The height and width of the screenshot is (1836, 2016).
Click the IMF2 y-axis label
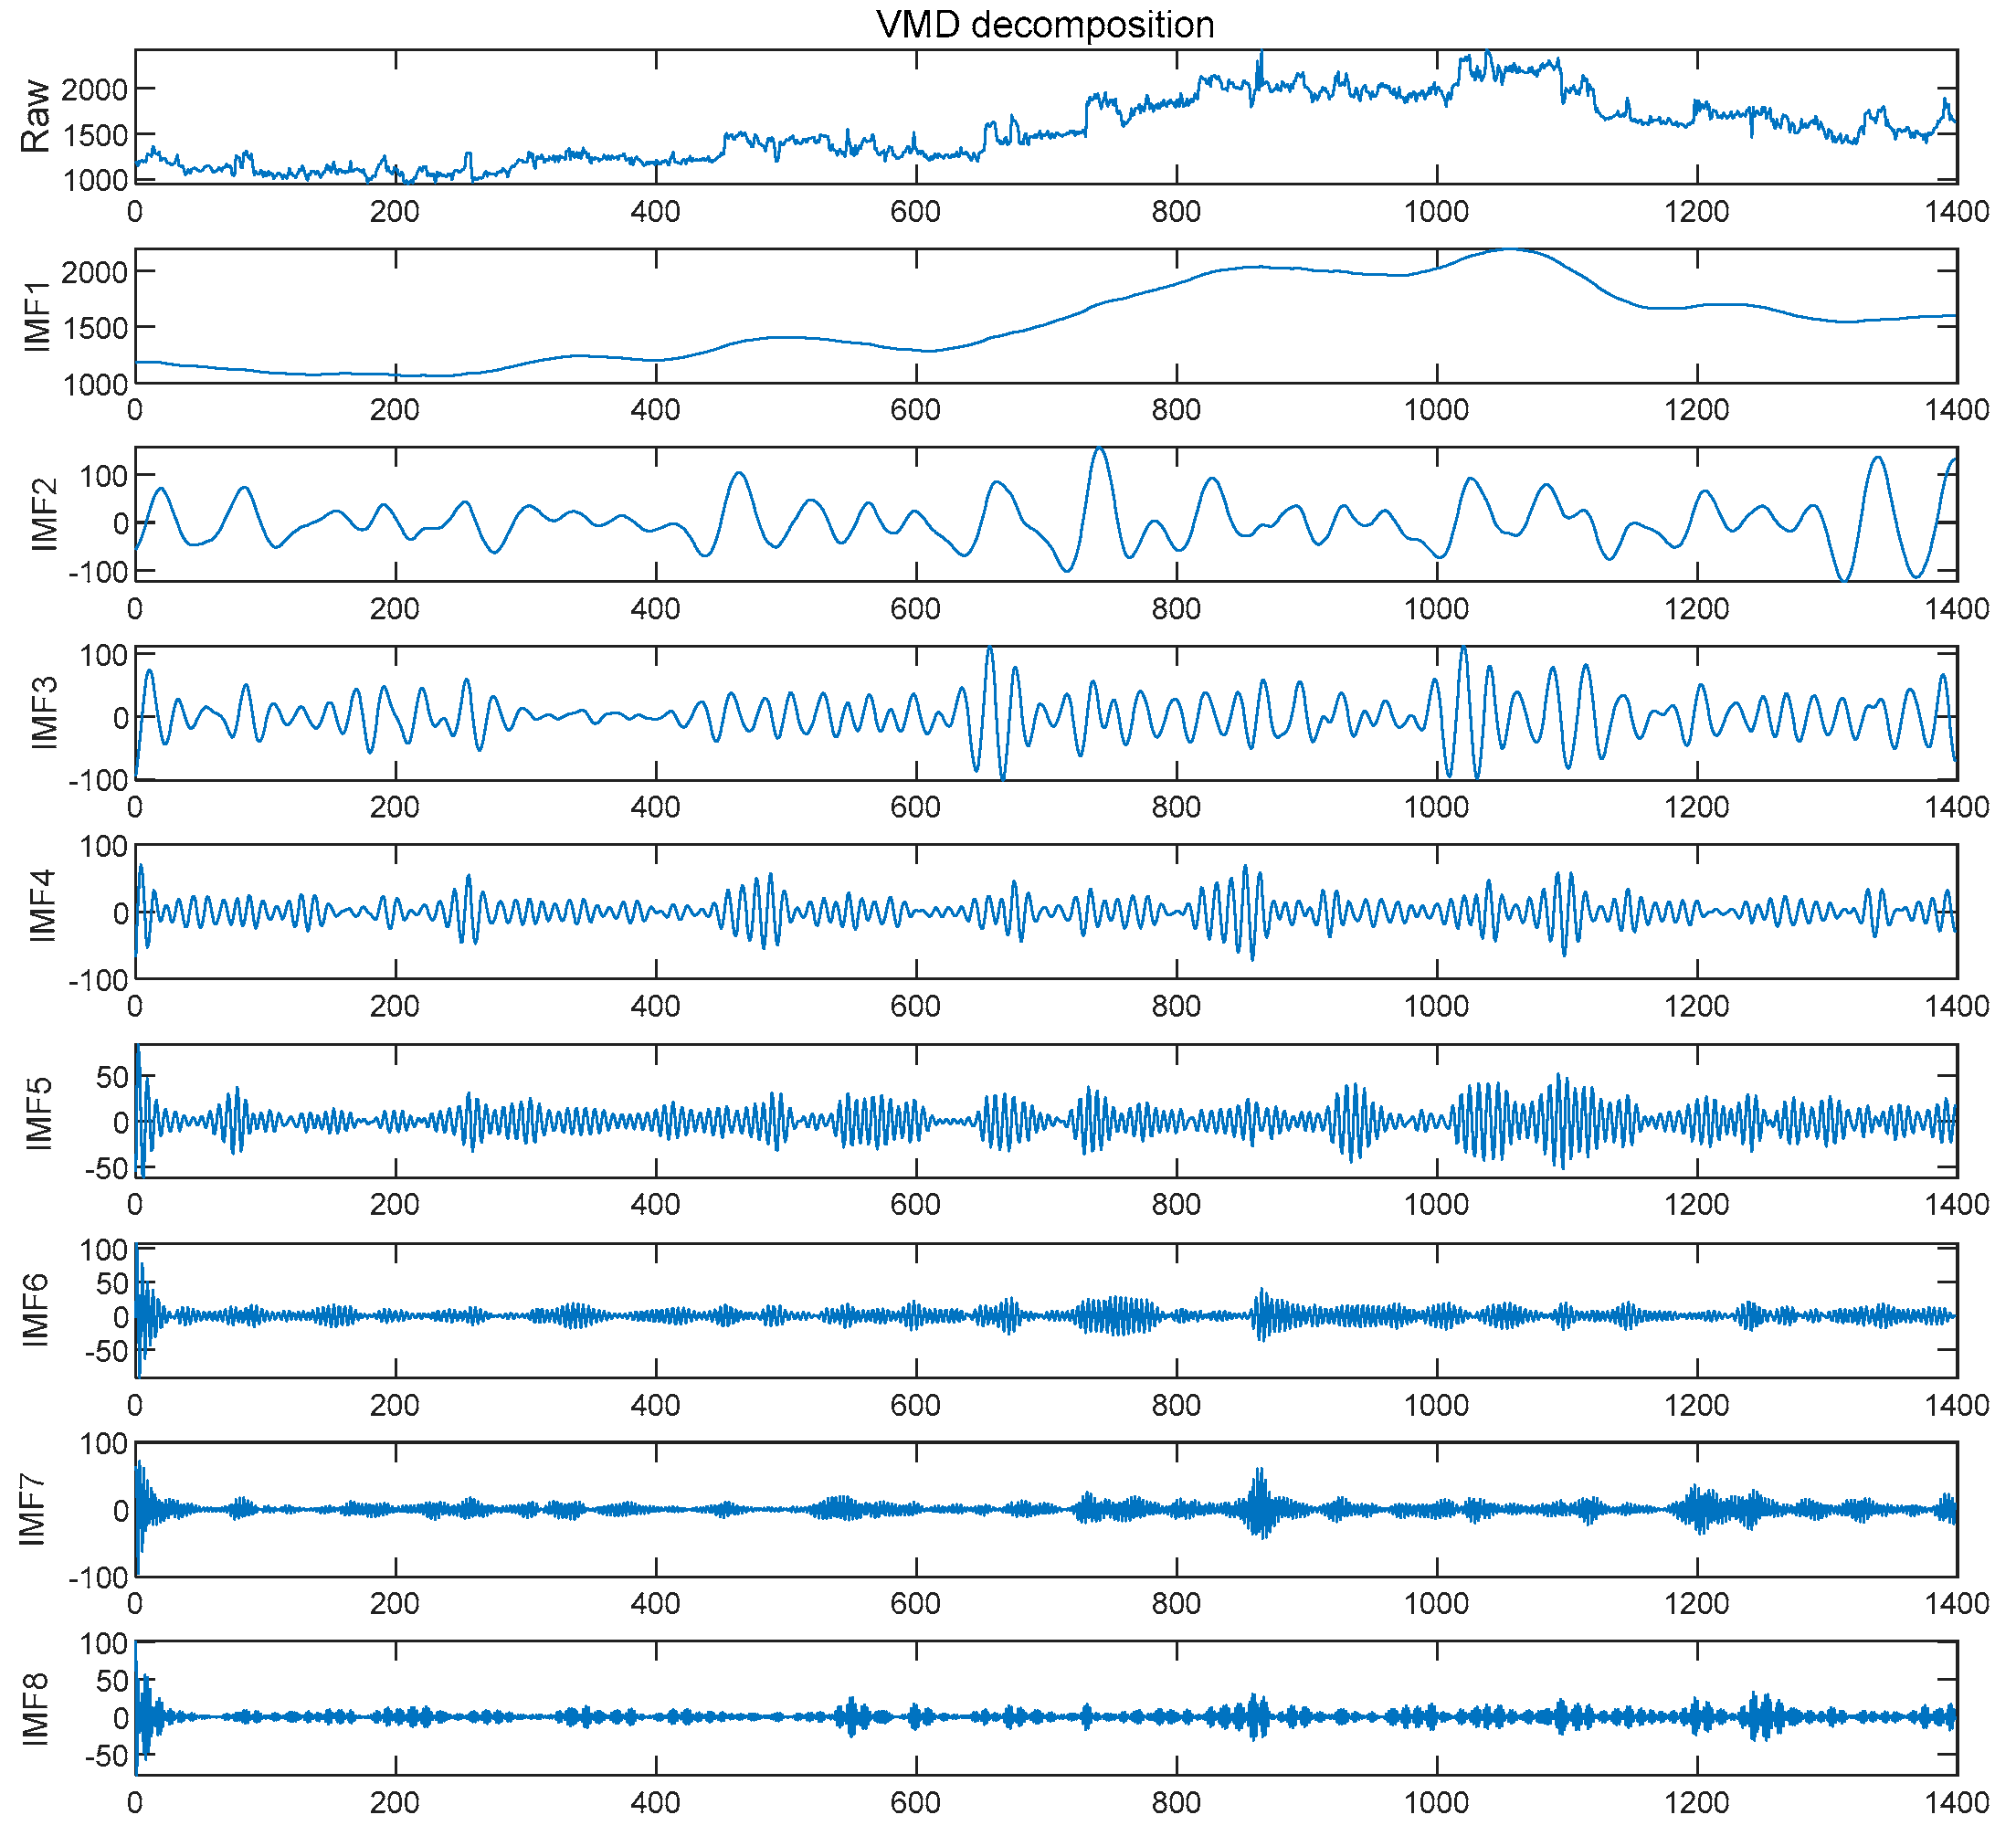44,515
